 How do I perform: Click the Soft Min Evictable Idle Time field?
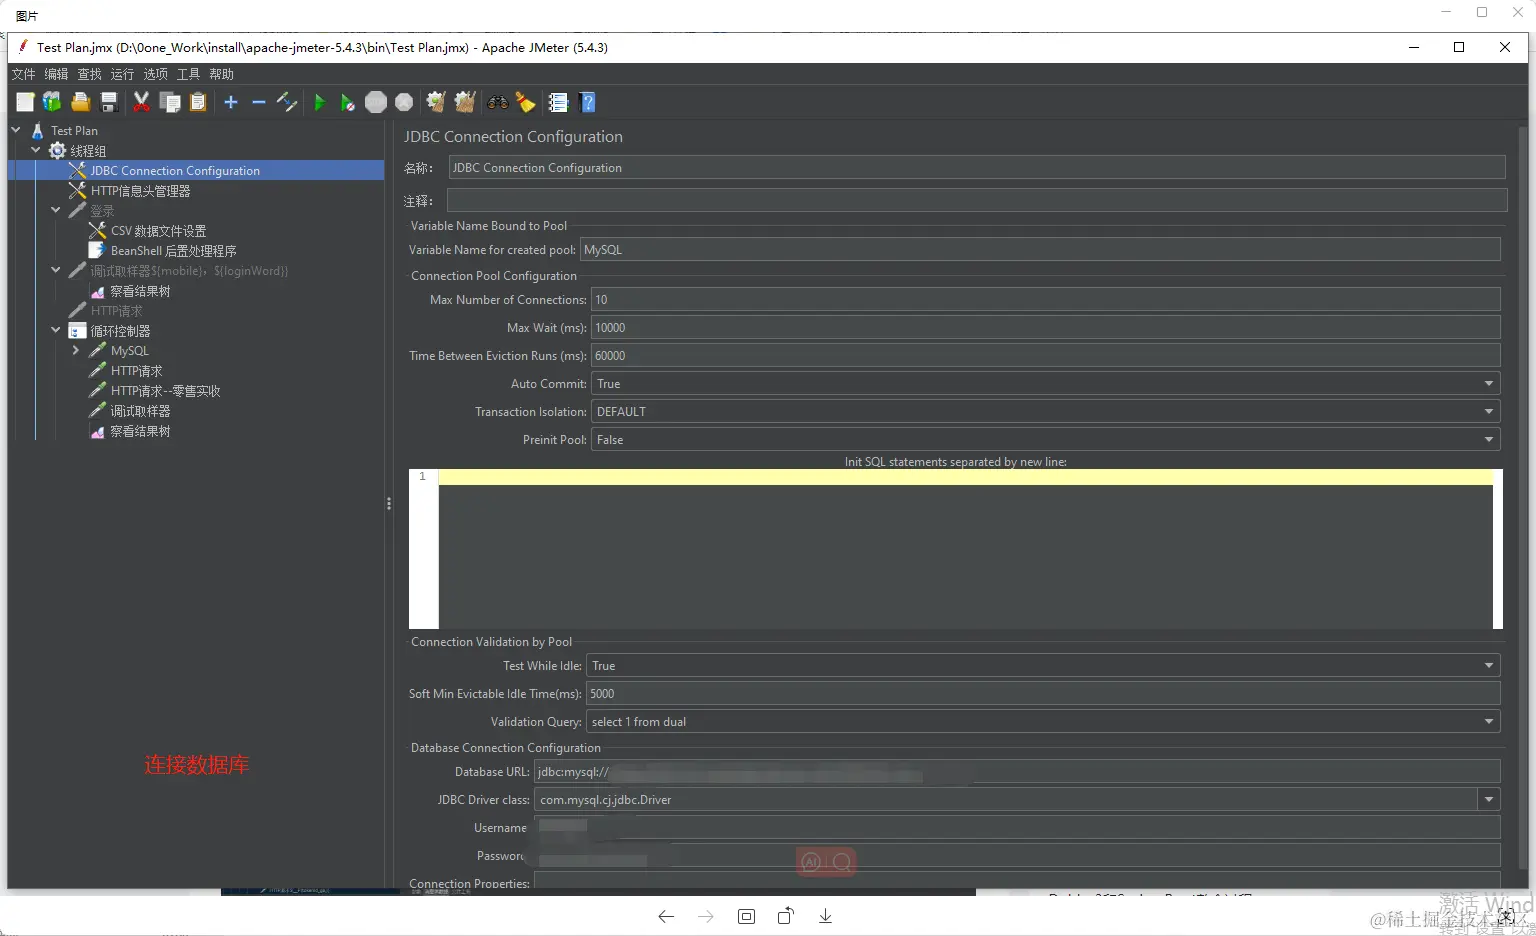[1043, 694]
